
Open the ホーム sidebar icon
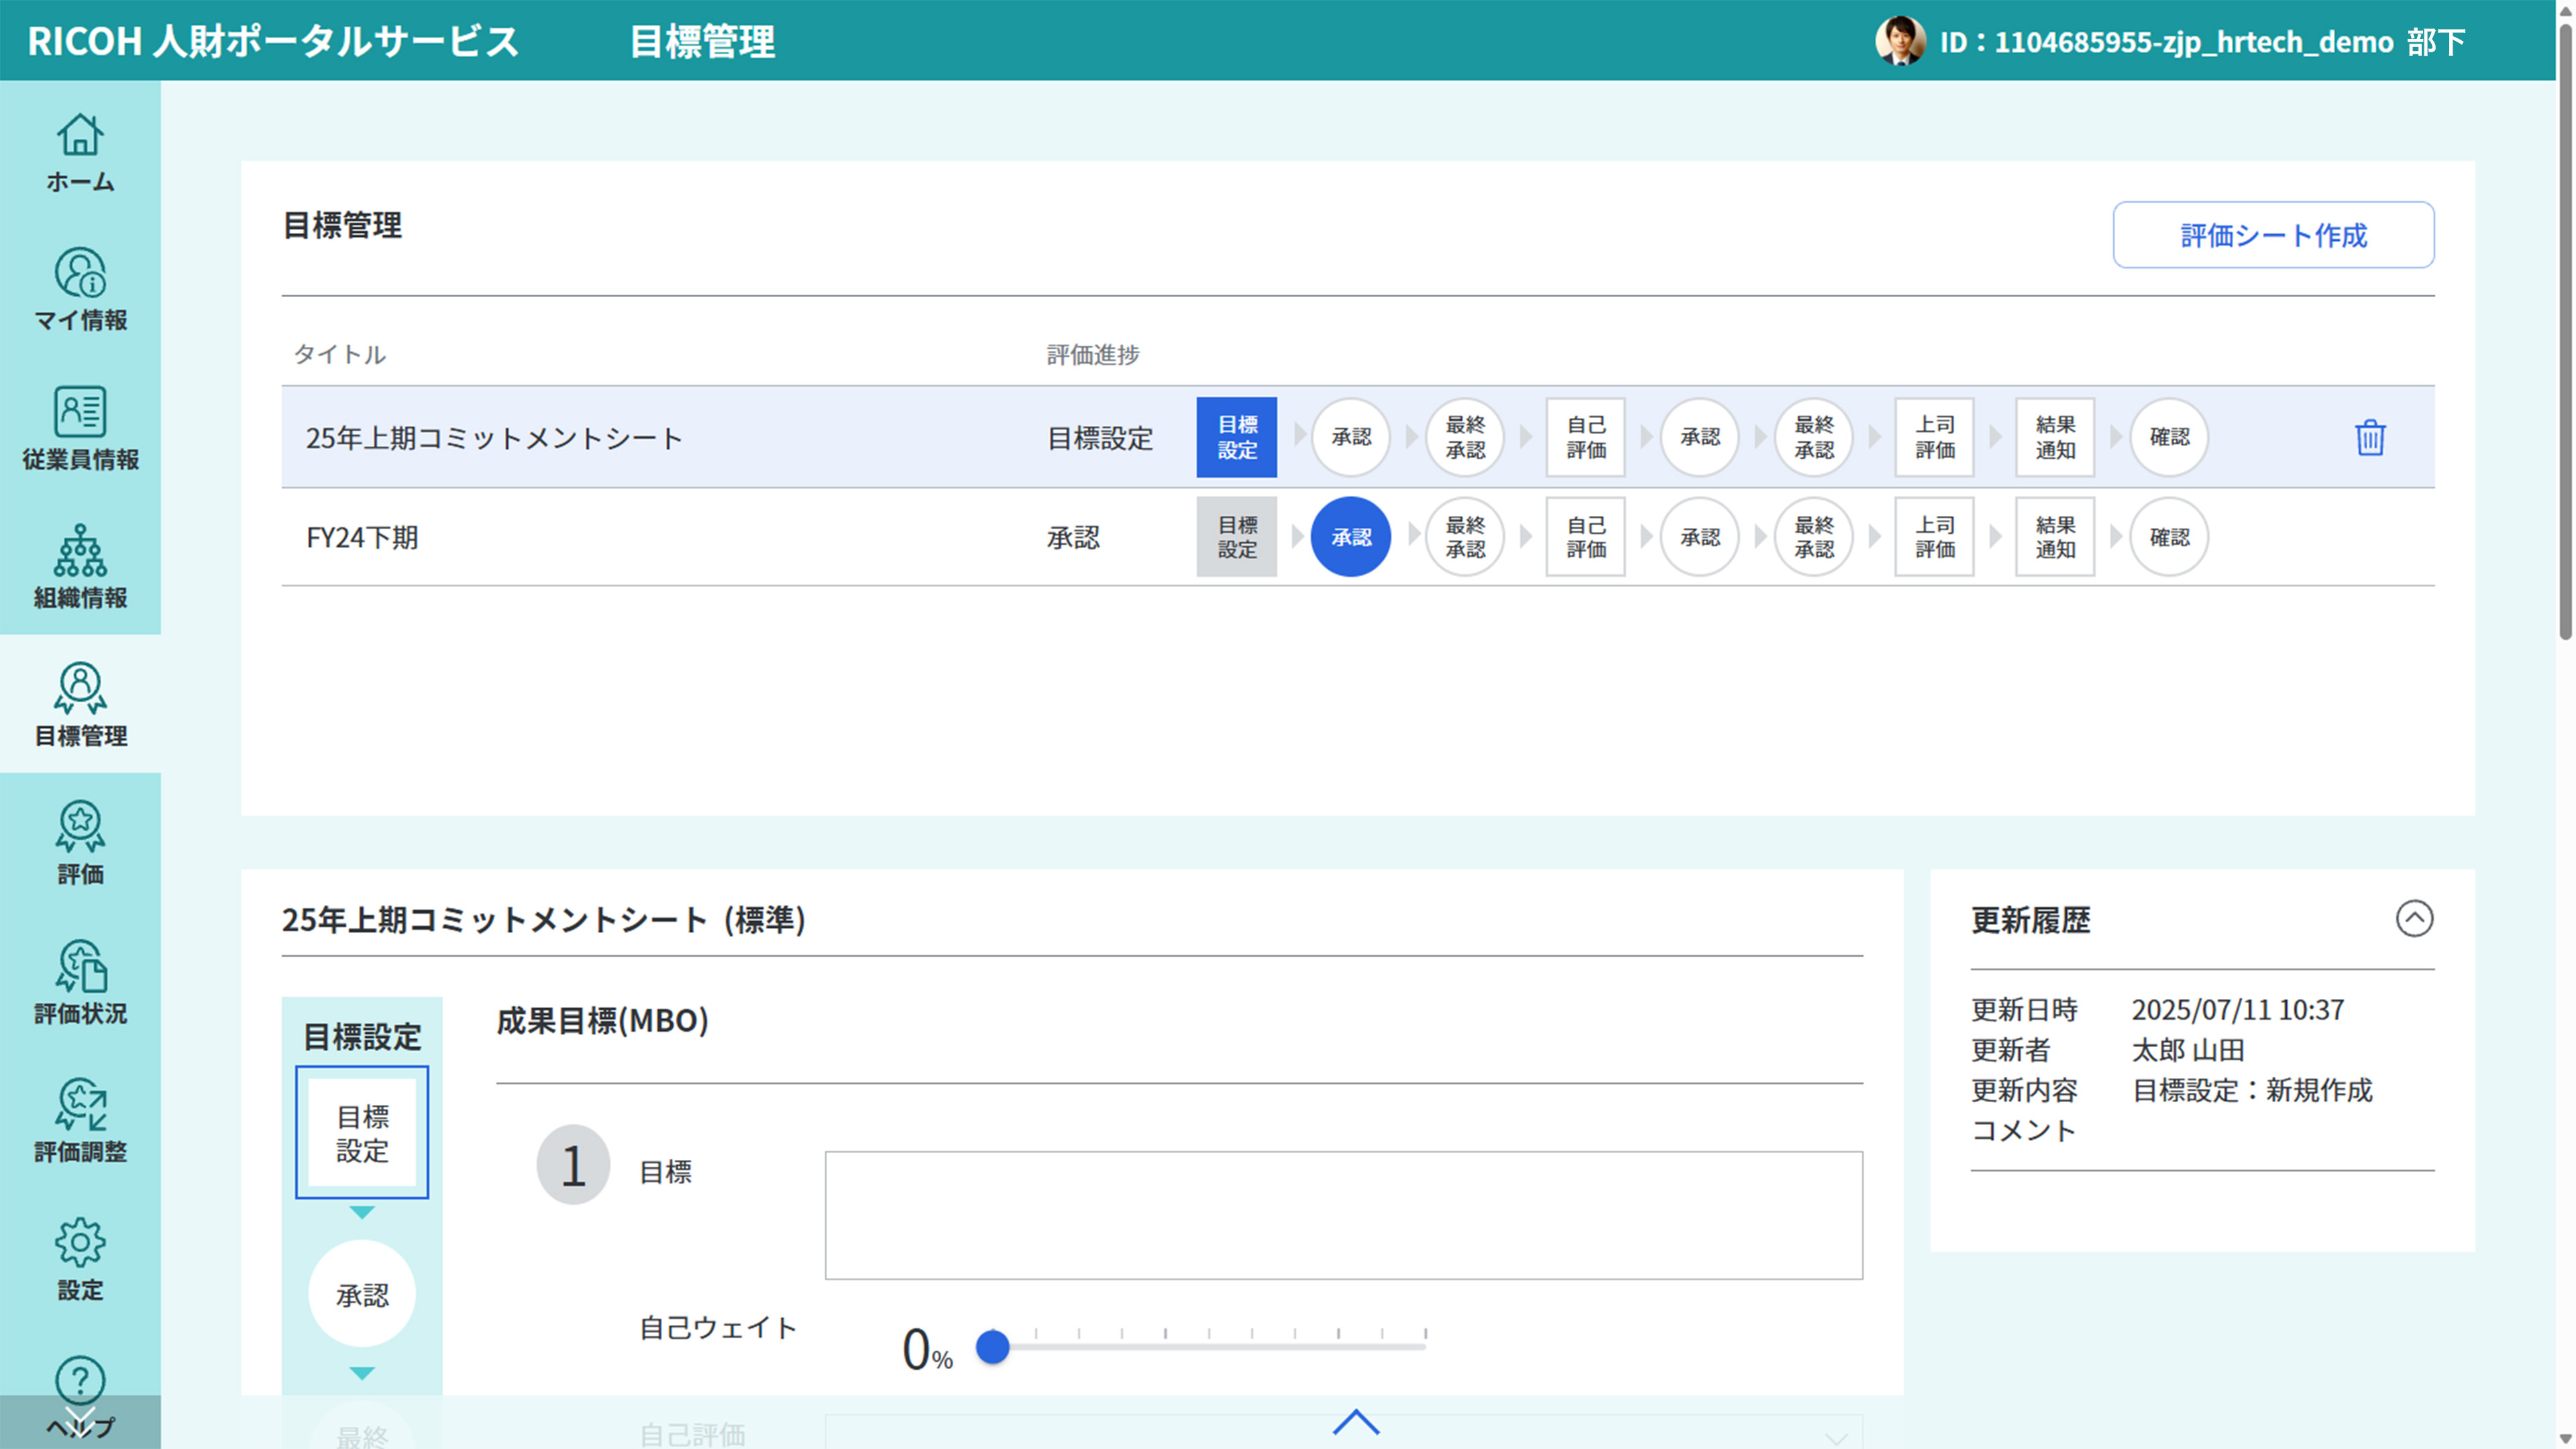pos(80,152)
